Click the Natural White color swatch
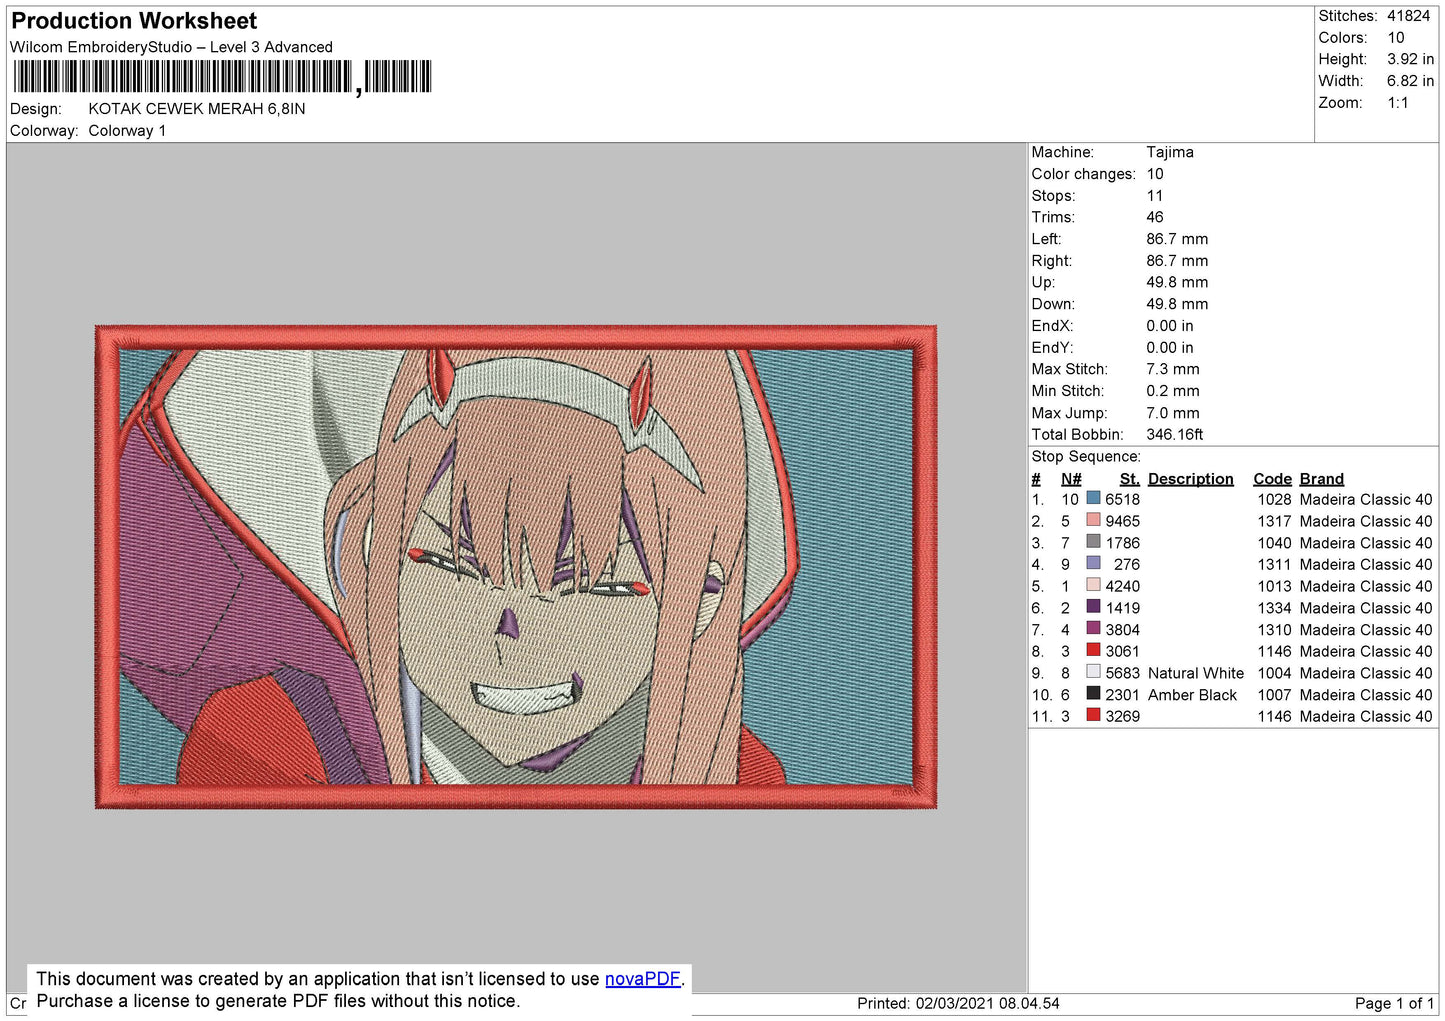Viewport: 1445px width, 1021px height. click(1094, 672)
